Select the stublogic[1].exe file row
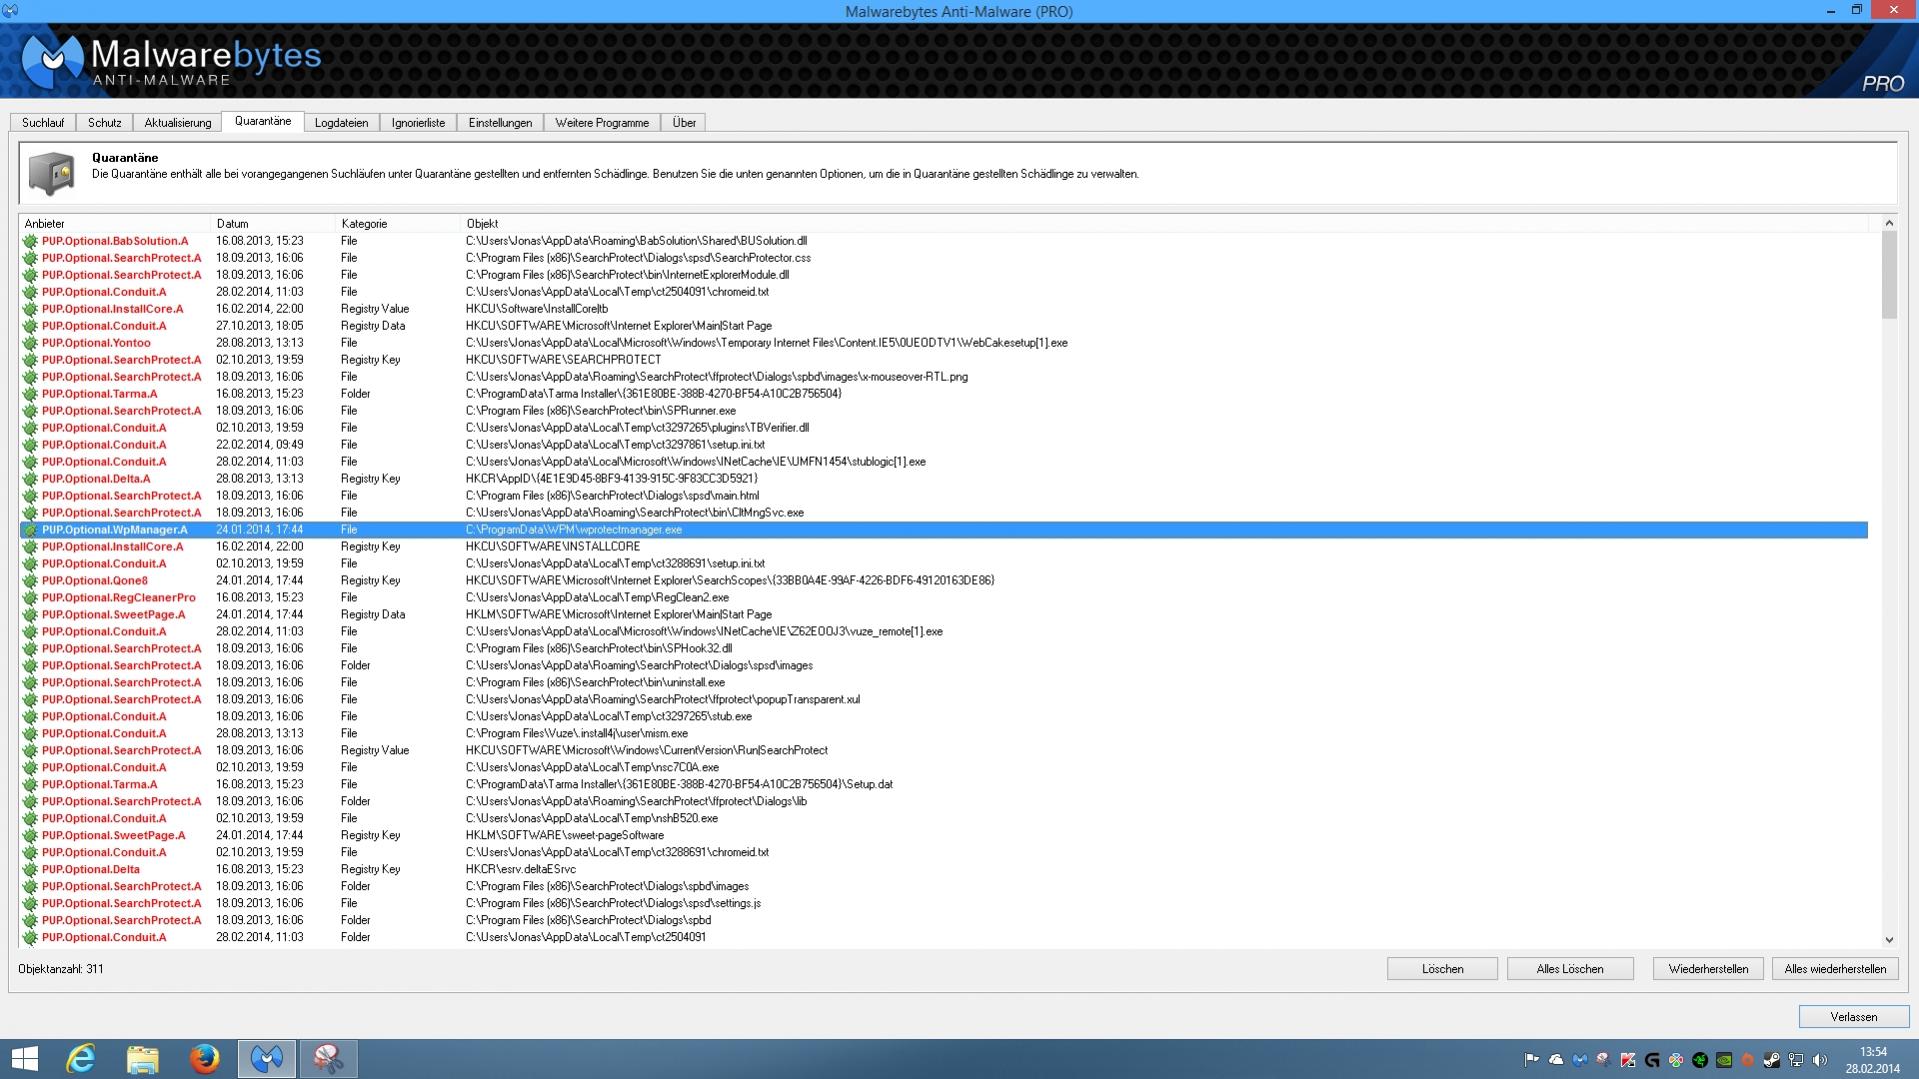 (x=944, y=462)
